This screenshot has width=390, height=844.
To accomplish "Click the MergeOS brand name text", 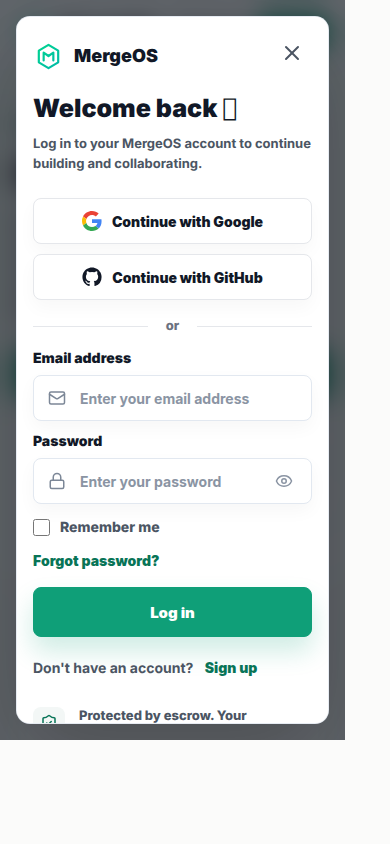I will click(116, 56).
